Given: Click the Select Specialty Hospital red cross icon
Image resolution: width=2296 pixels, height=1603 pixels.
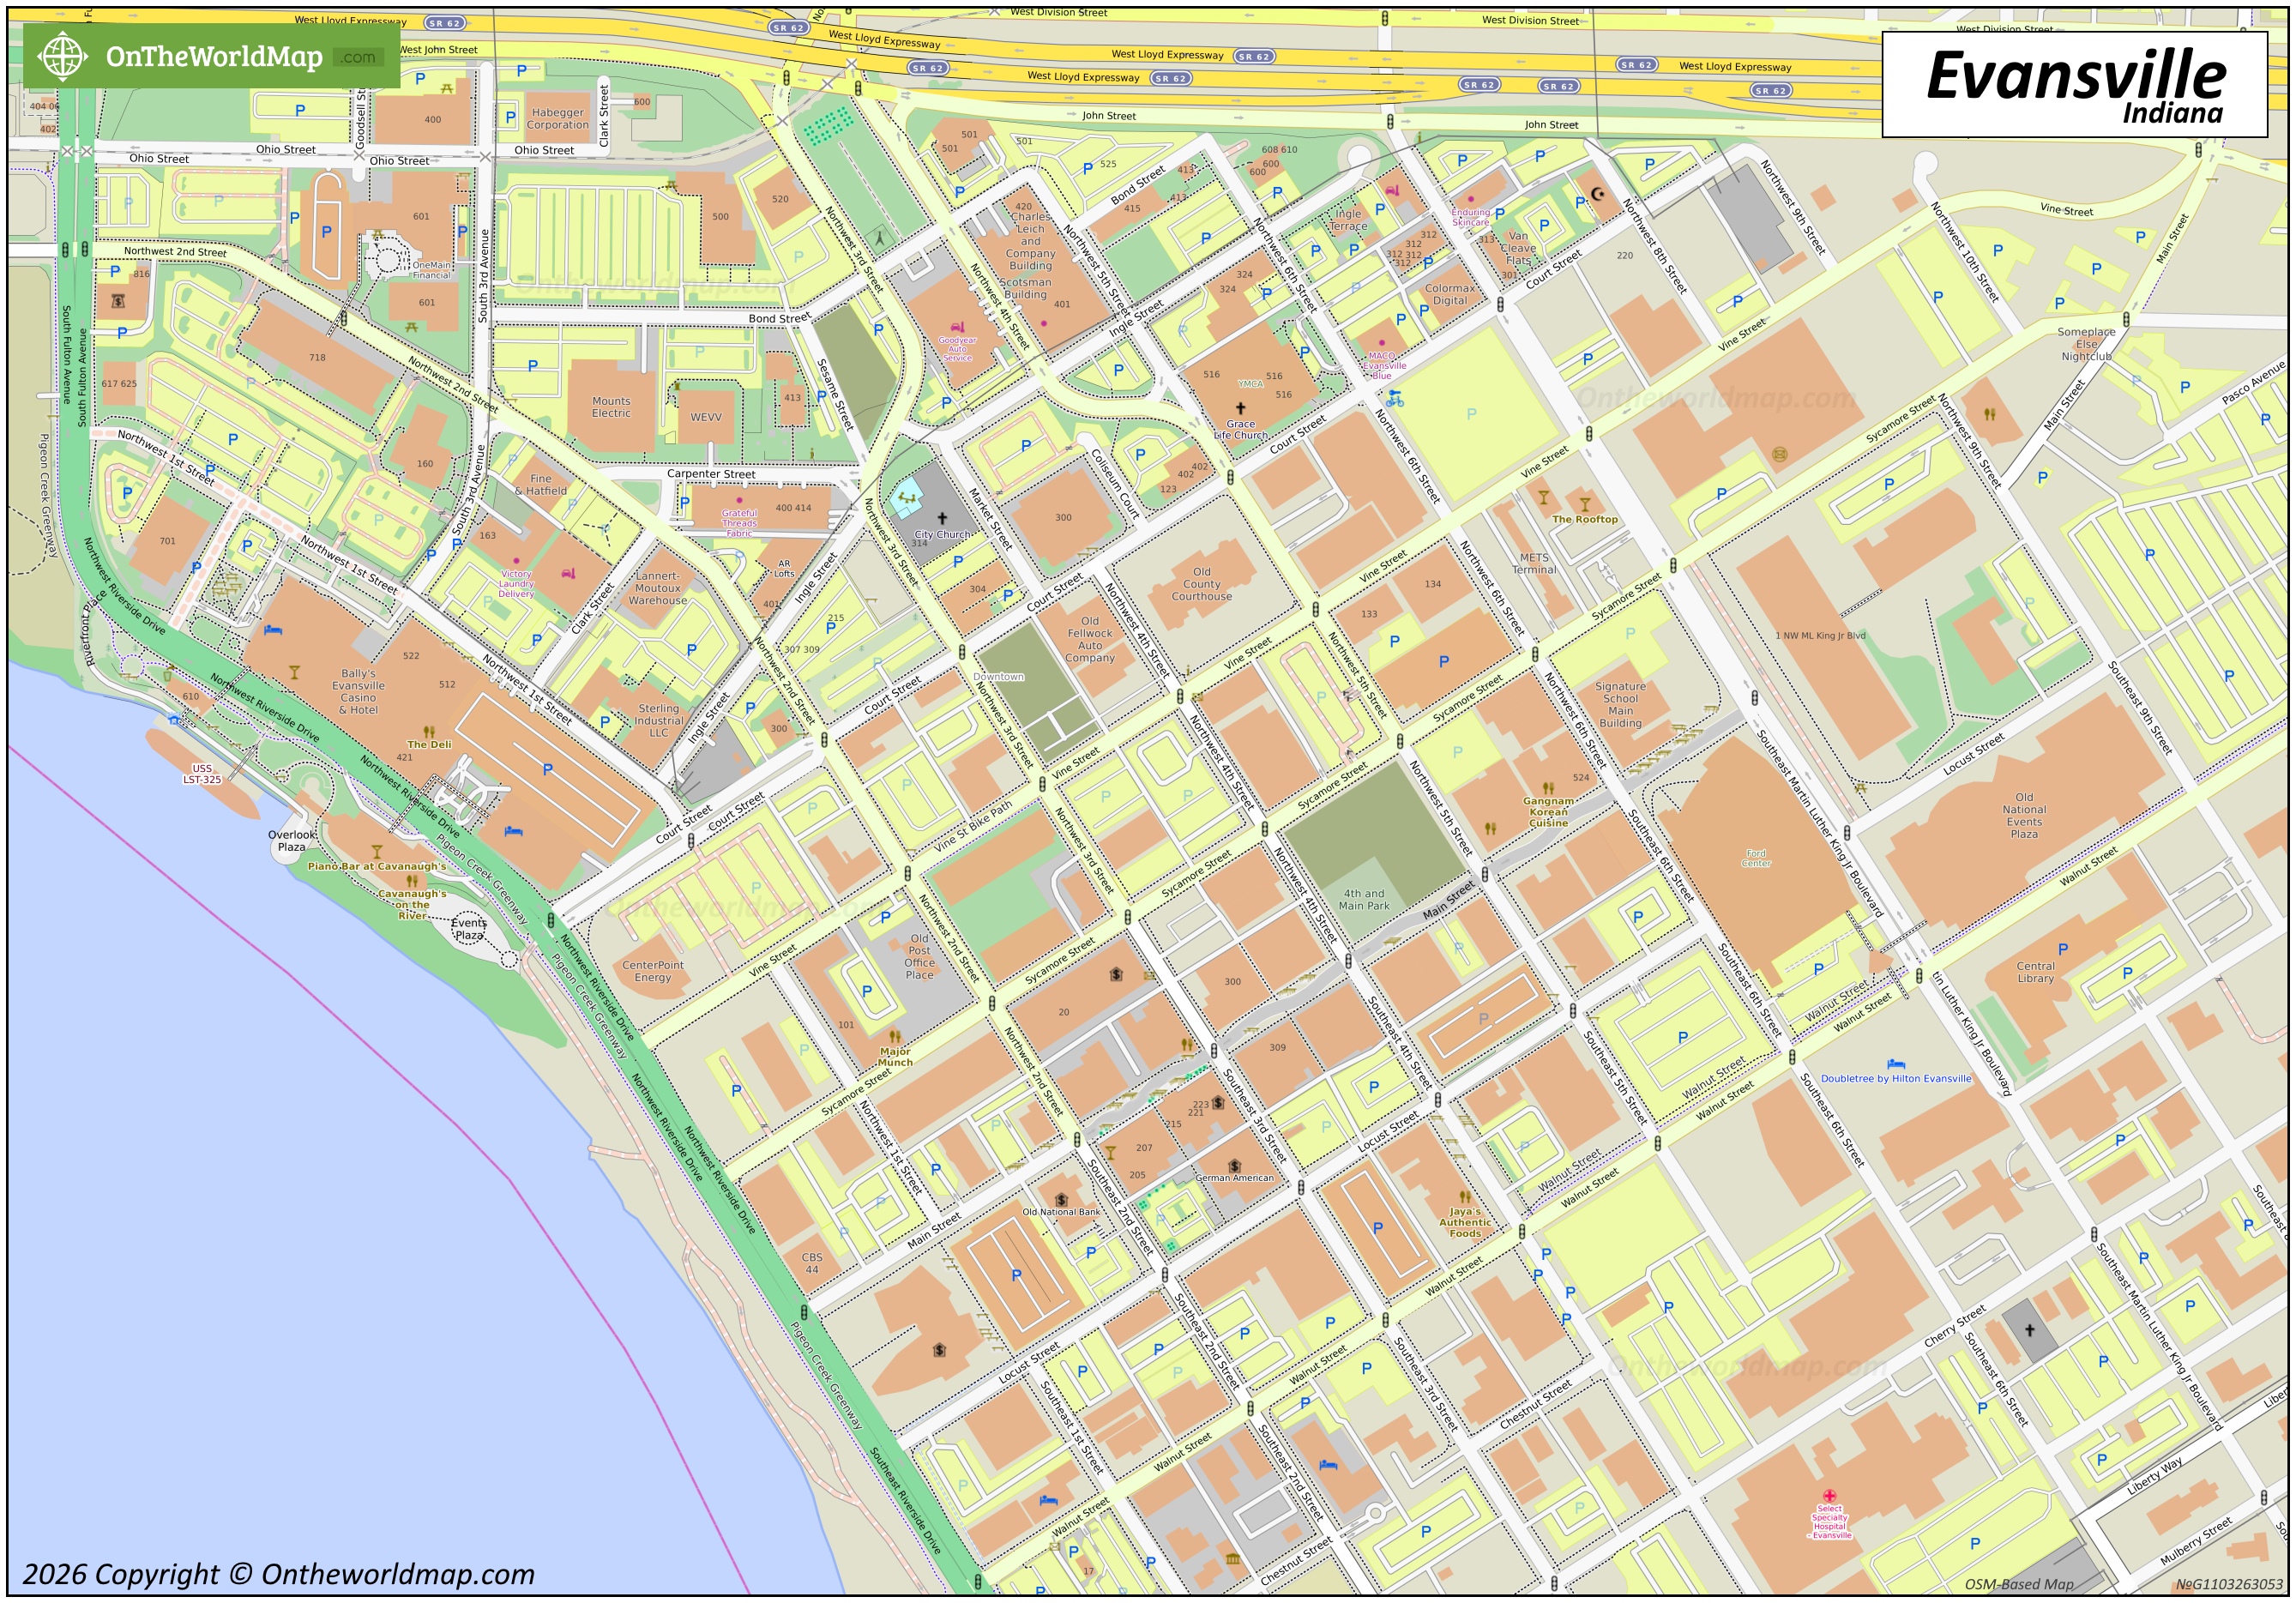Looking at the screenshot, I should [1829, 1496].
